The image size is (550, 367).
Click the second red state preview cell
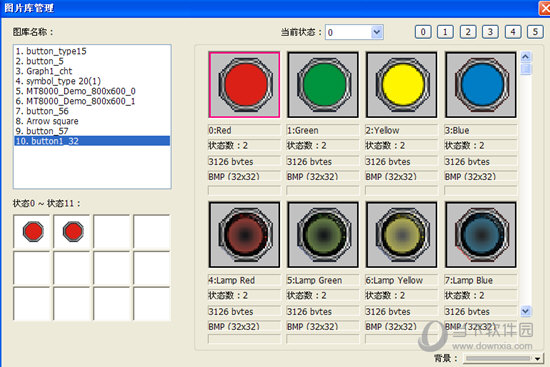tap(73, 232)
